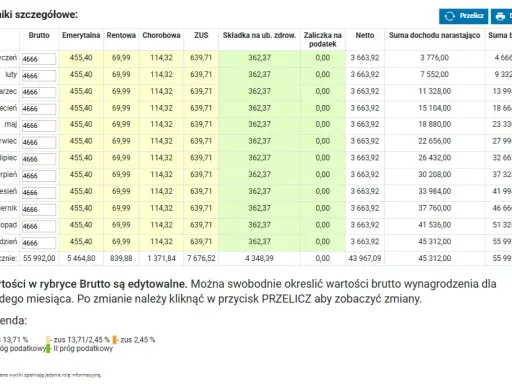This screenshot has height=384, width=512.
Task: Click the Brutto input in the 37 760,00 row
Action: pyautogui.click(x=39, y=209)
